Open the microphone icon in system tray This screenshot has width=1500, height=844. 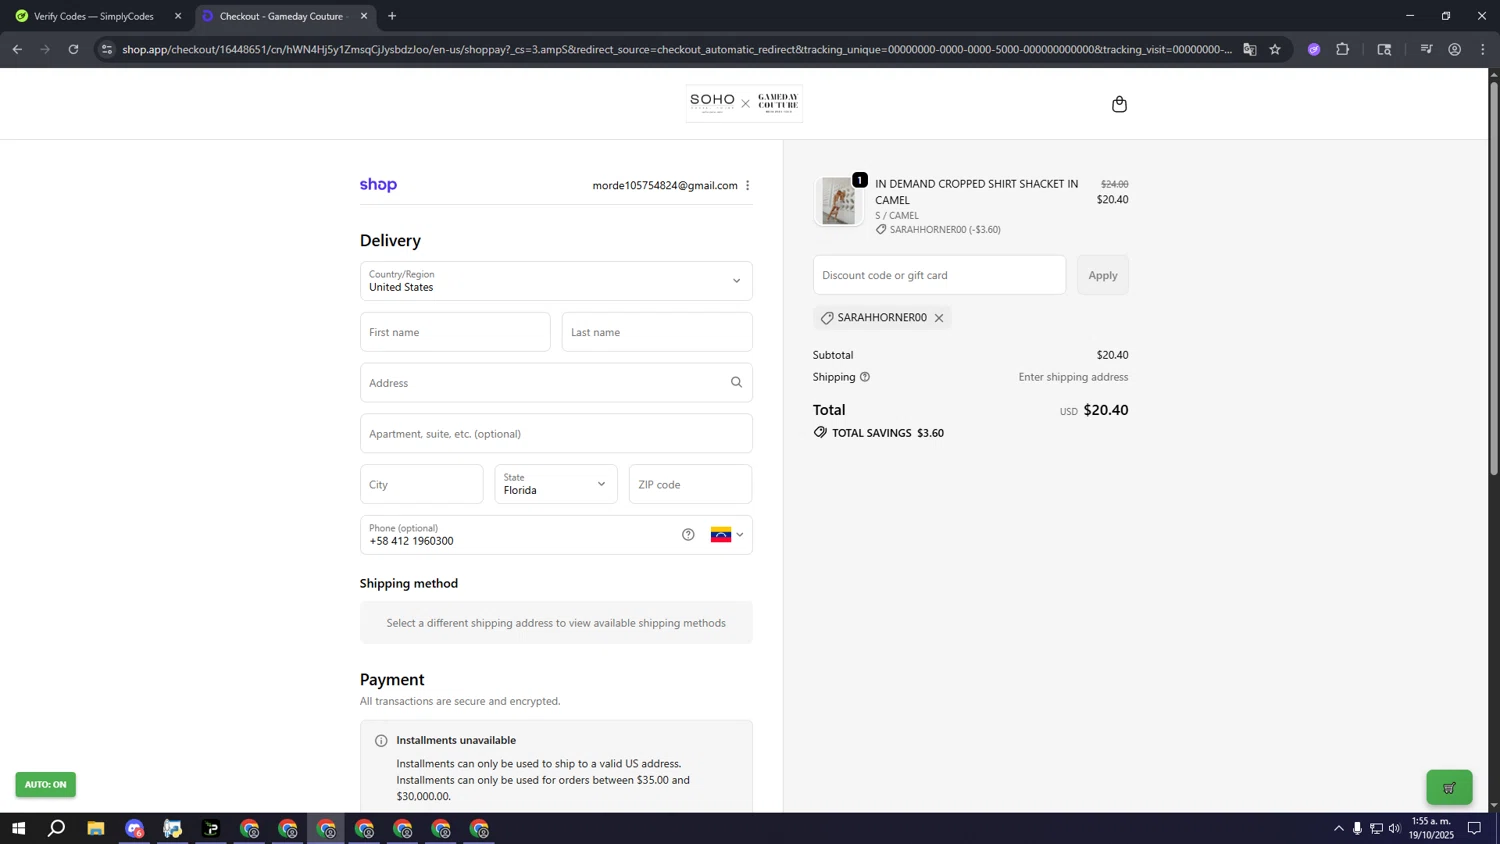coord(1357,829)
